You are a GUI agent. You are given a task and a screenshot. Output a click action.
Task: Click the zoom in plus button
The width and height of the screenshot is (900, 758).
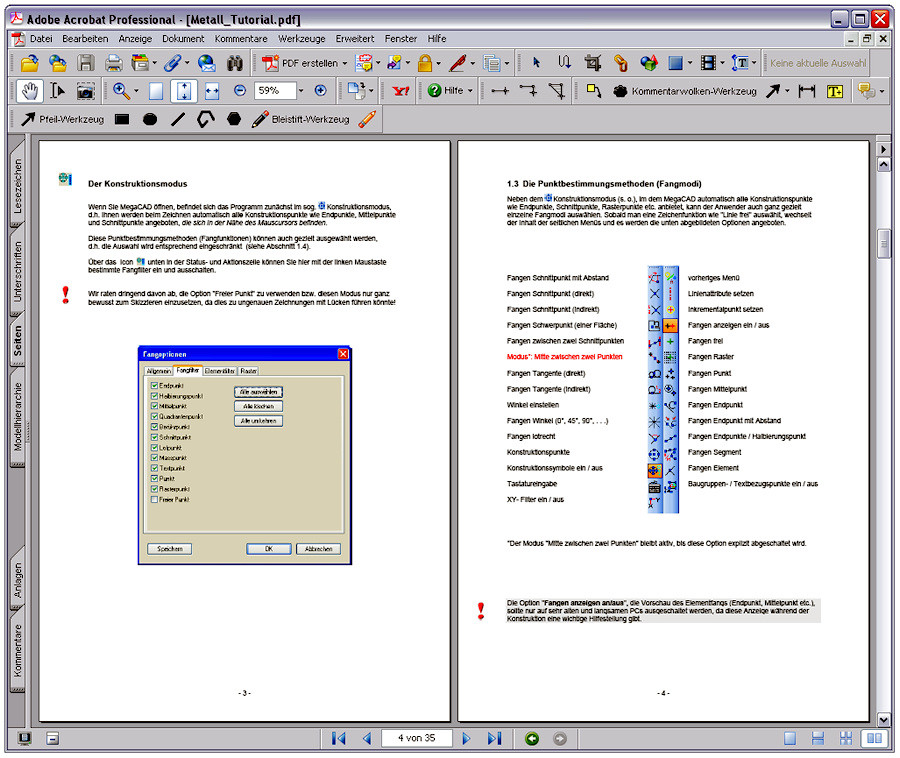pyautogui.click(x=320, y=91)
